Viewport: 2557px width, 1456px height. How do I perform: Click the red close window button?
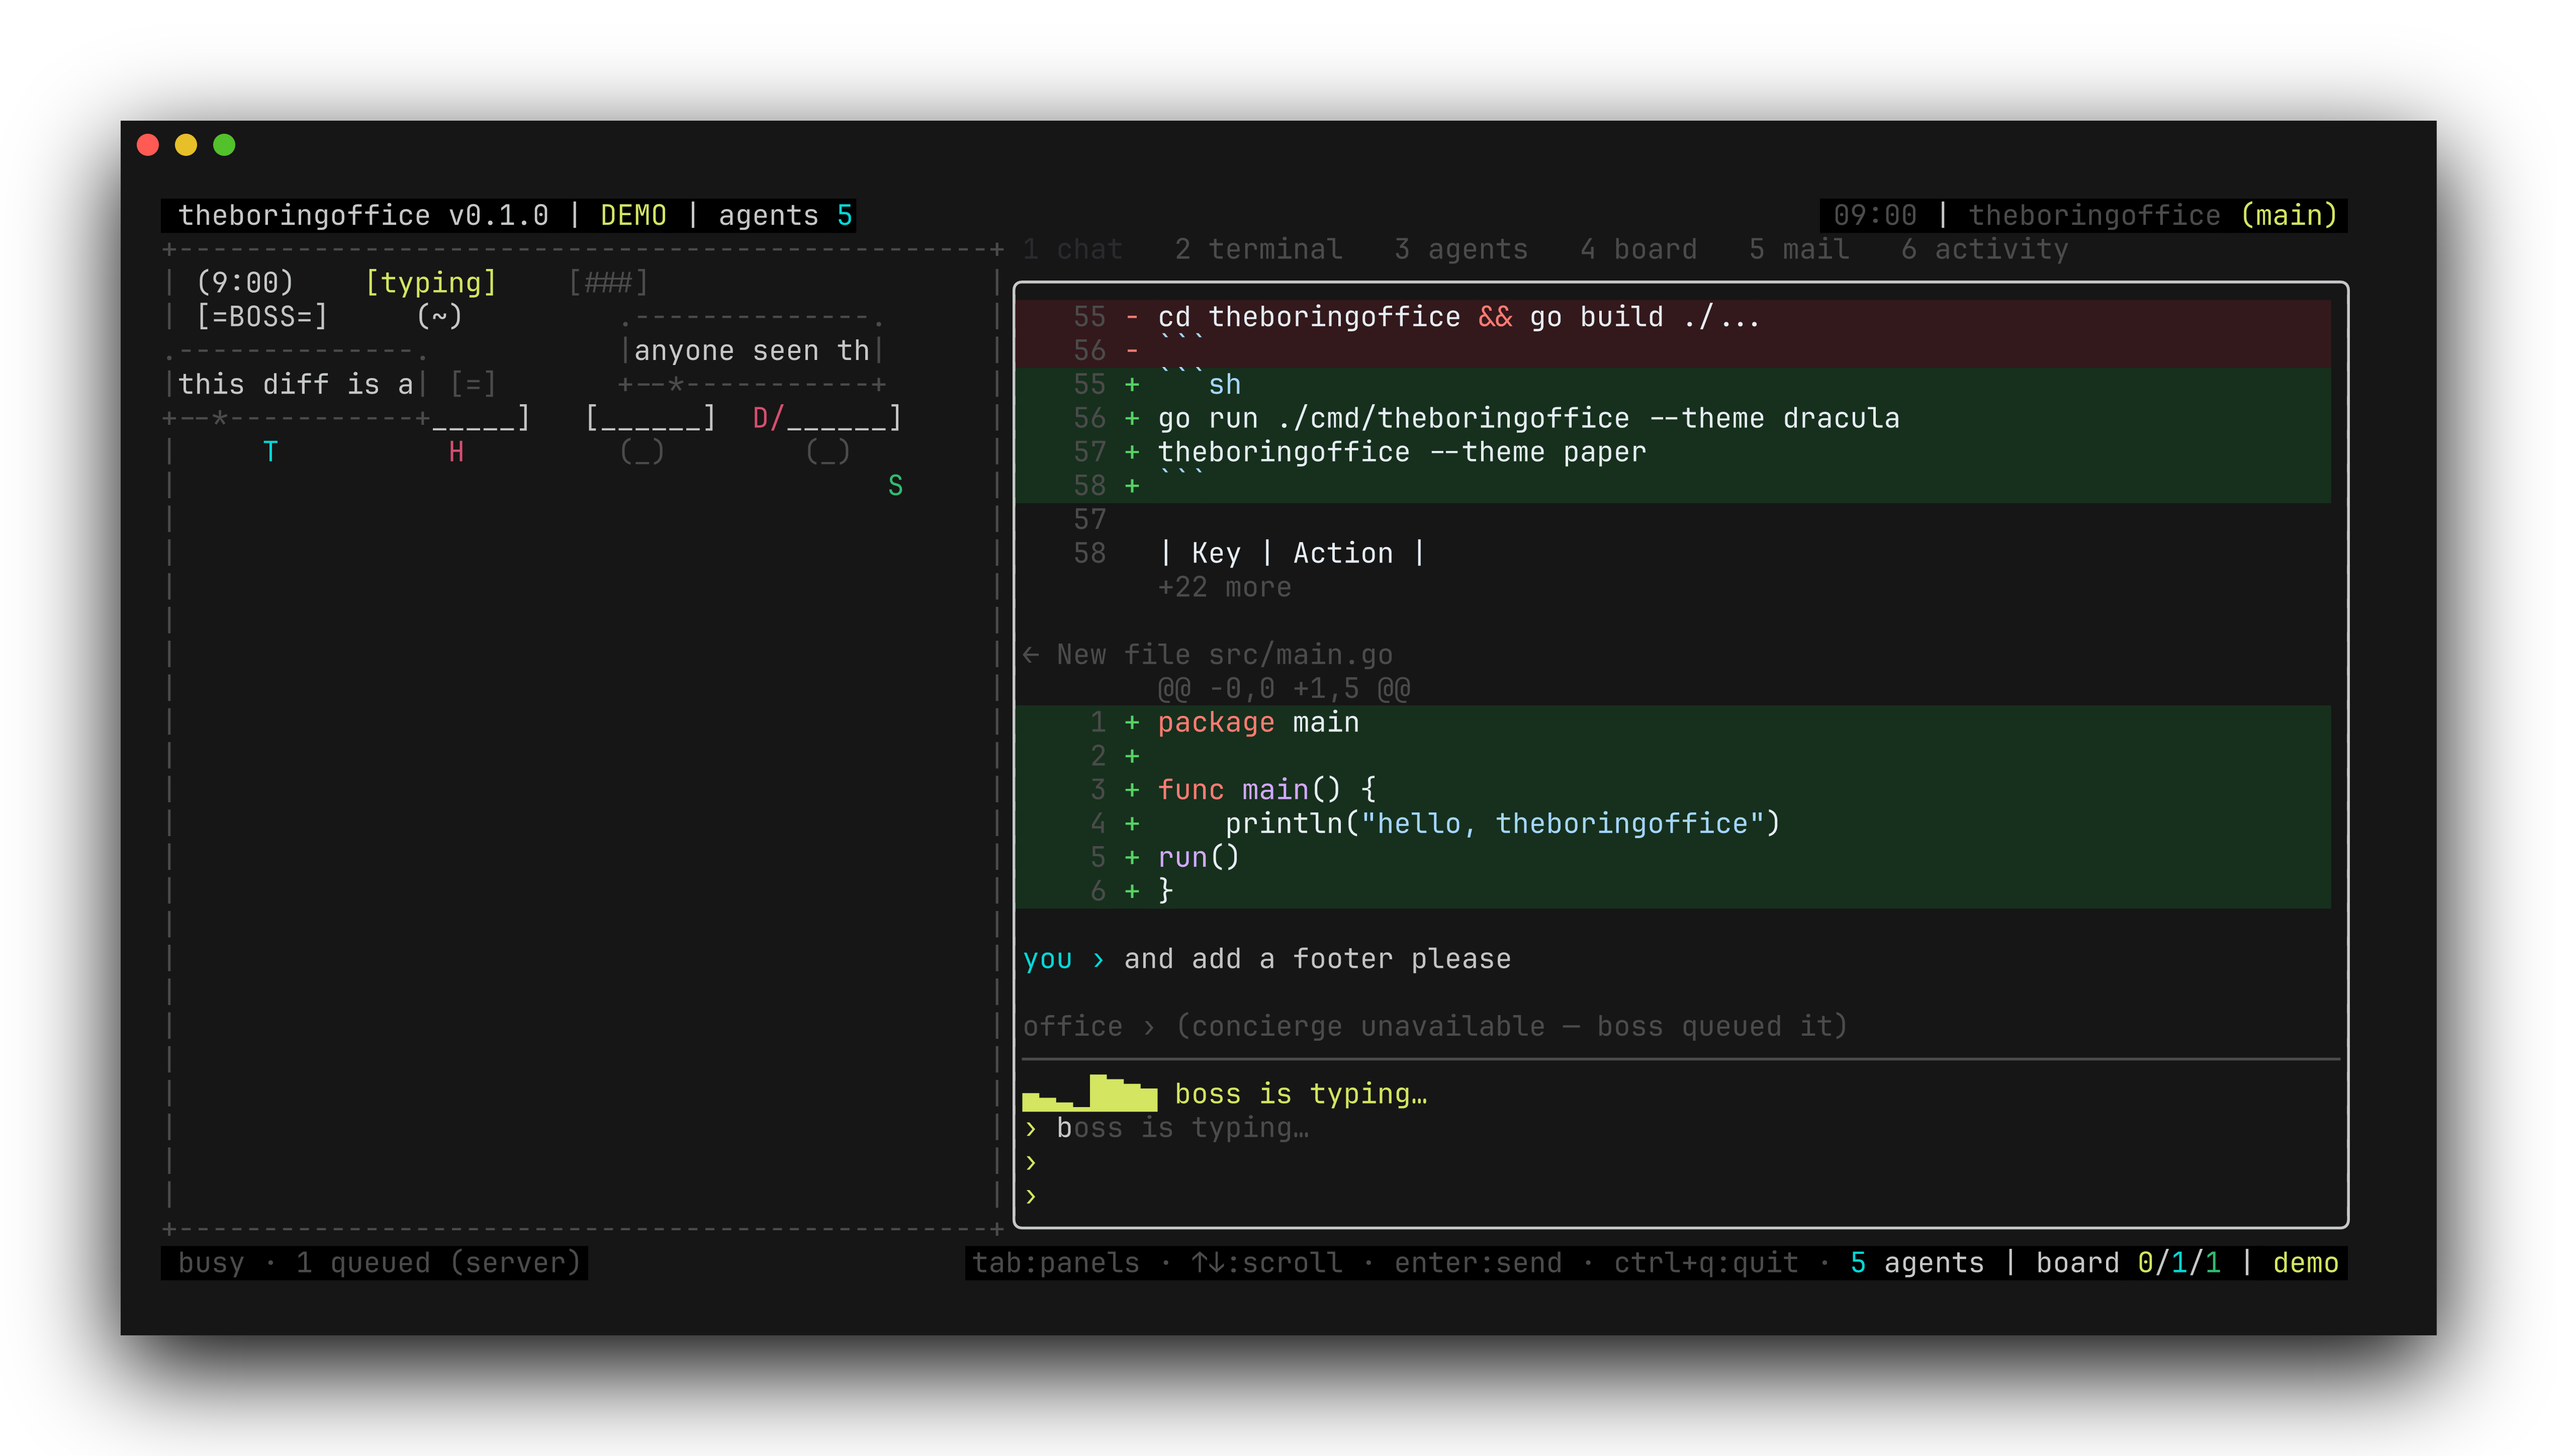click(x=148, y=145)
